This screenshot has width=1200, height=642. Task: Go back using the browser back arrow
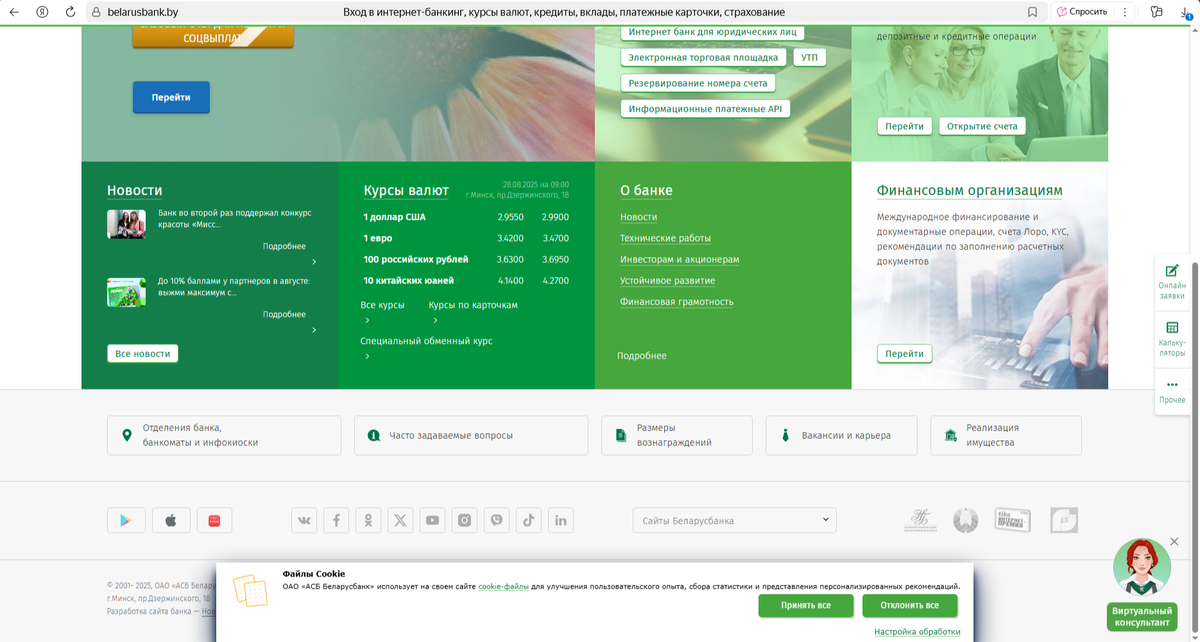(x=14, y=12)
